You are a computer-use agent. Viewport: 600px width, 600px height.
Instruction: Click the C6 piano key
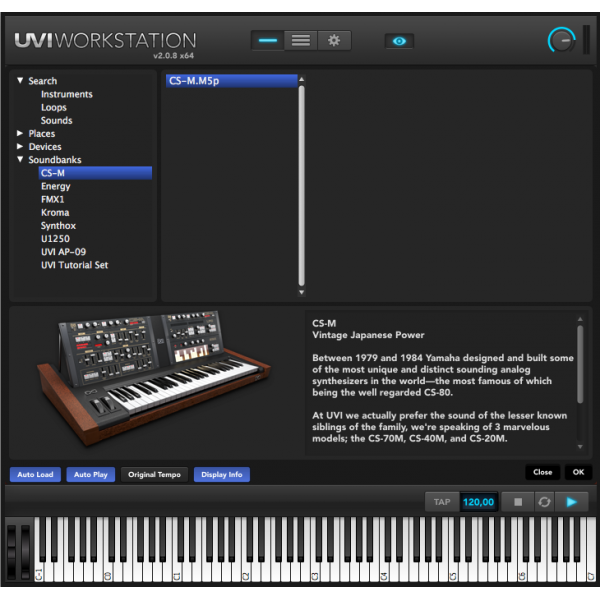(522, 572)
